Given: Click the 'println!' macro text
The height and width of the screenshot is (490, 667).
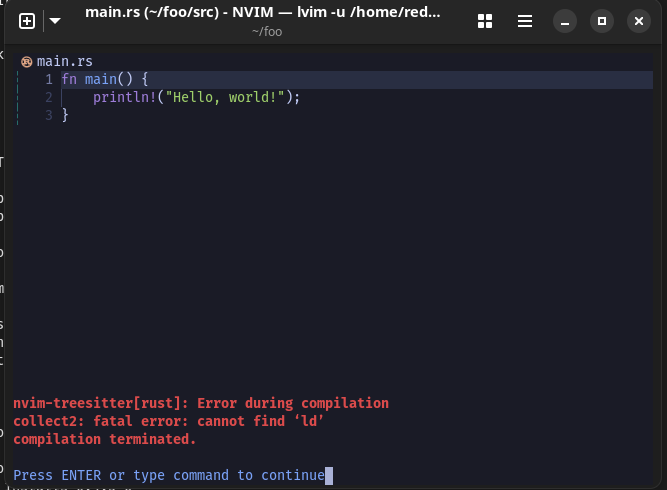Looking at the screenshot, I should (x=125, y=97).
